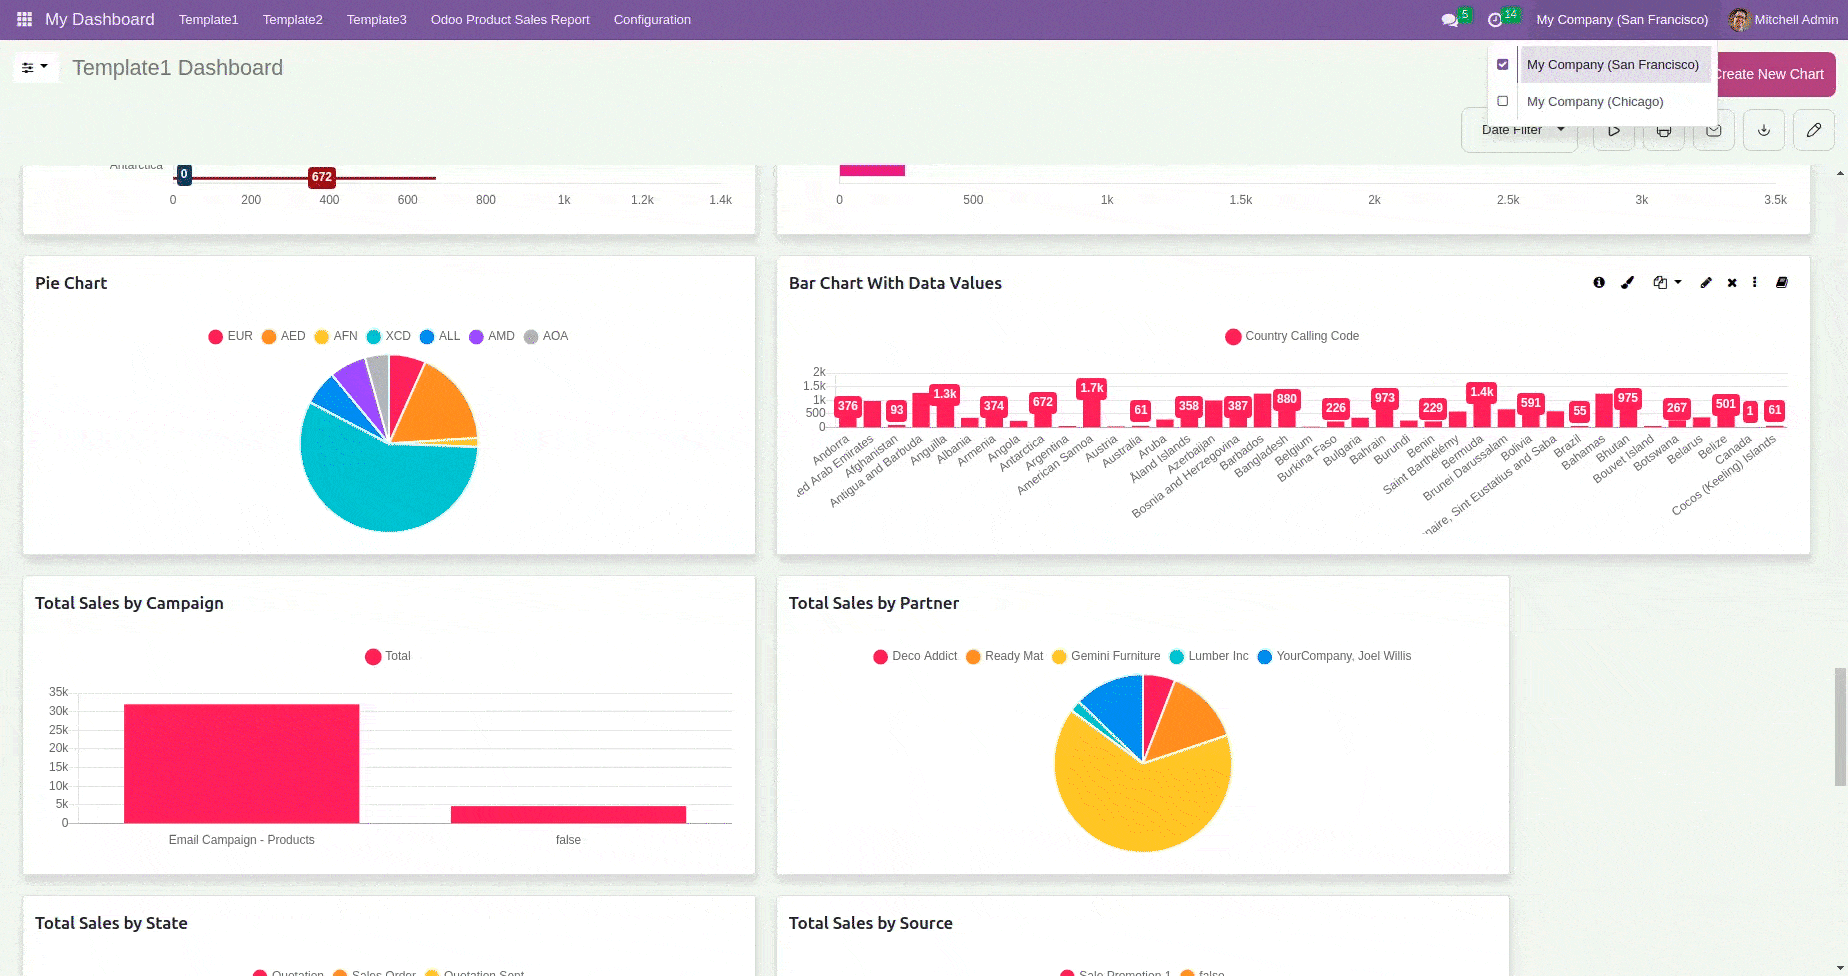Open the Mitchell Admin user menu

point(1784,20)
